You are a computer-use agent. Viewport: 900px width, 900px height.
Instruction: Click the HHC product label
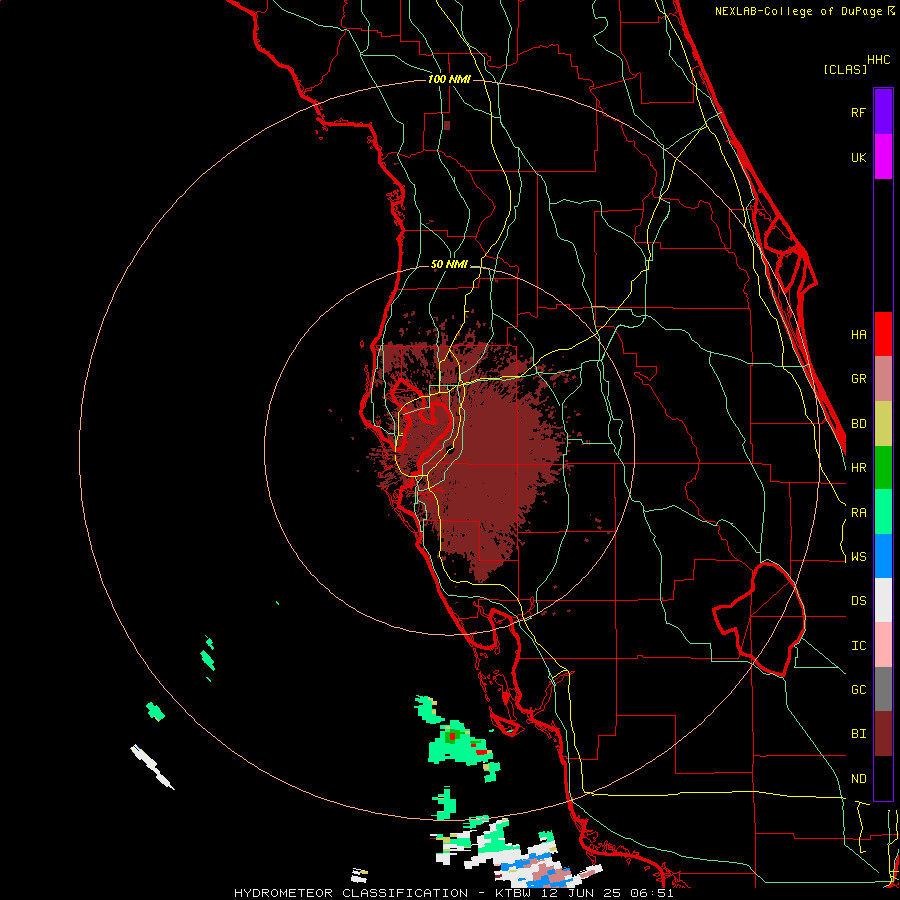(879, 60)
